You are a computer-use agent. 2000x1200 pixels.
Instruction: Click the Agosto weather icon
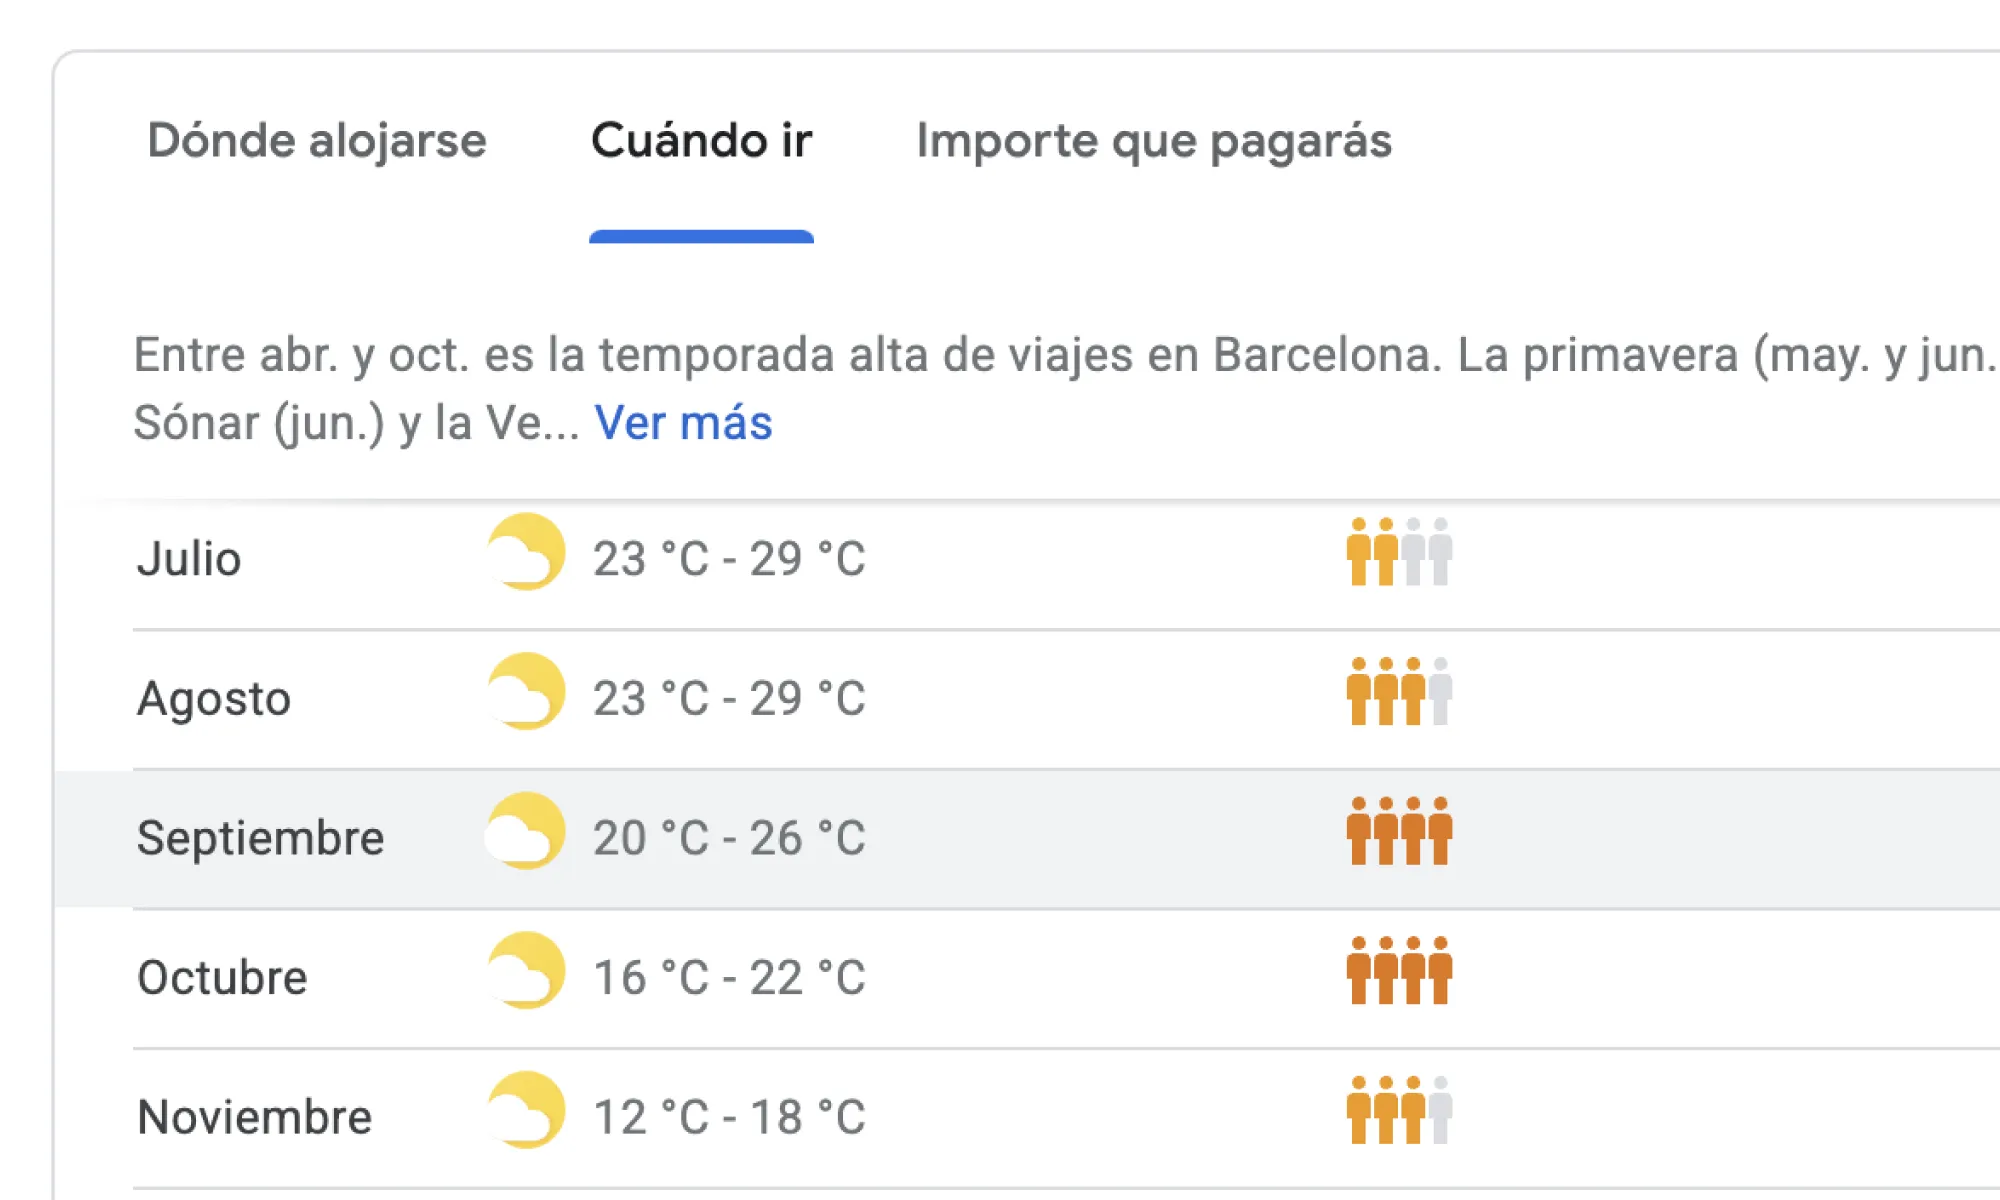coord(526,692)
